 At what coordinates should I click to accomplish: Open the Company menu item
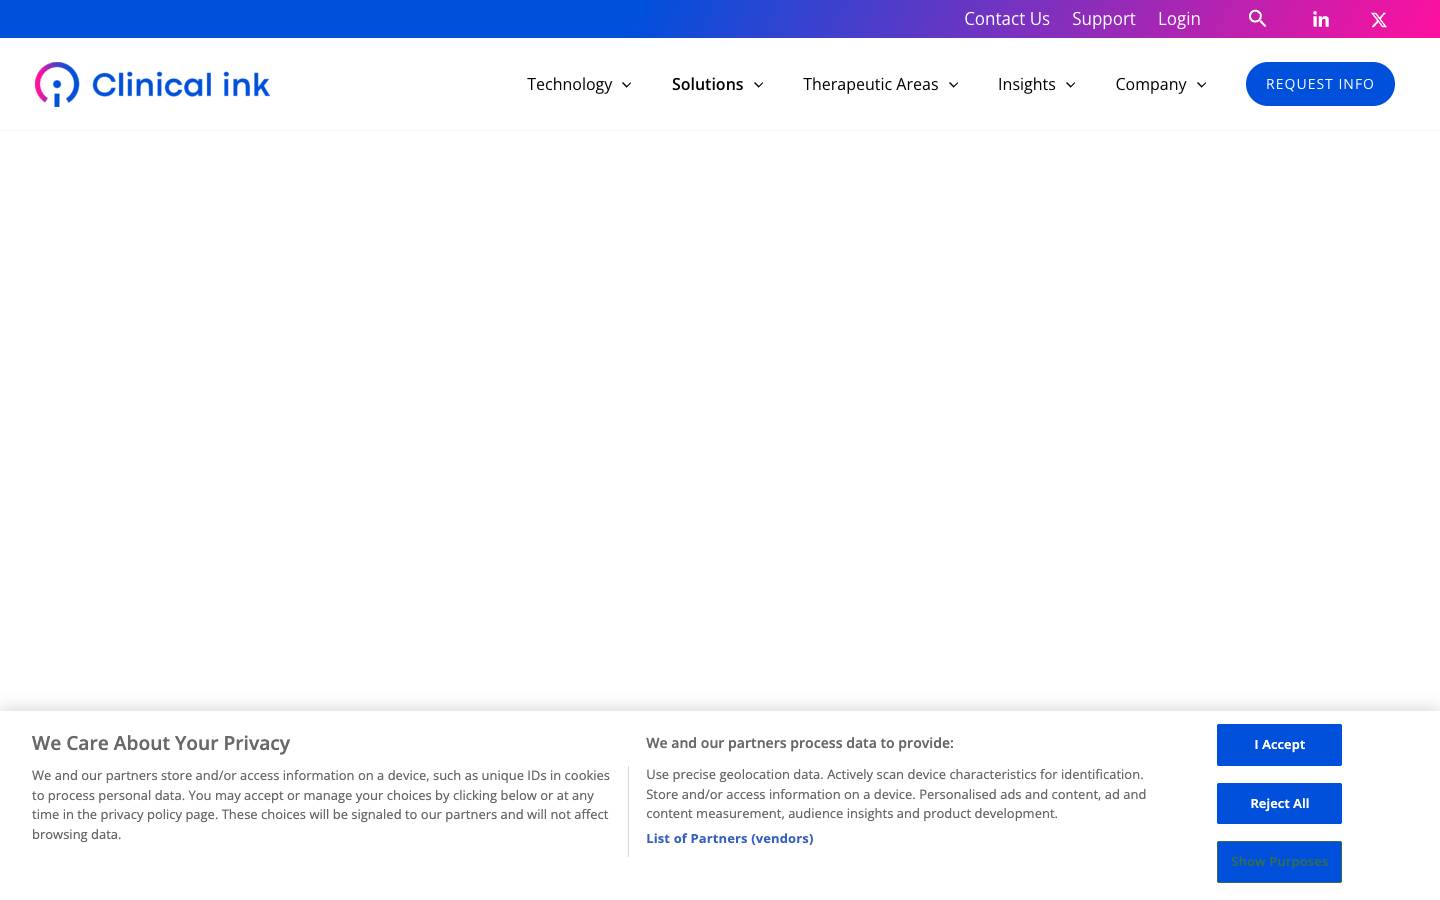click(1151, 84)
